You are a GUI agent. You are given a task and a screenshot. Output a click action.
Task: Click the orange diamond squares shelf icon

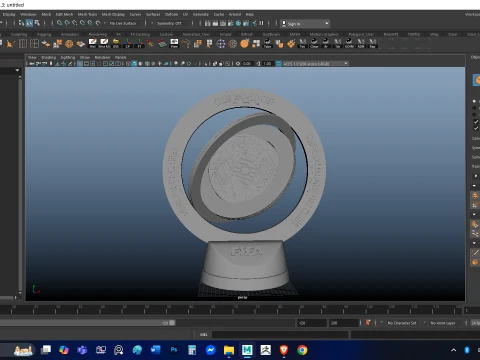[x=291, y=44]
